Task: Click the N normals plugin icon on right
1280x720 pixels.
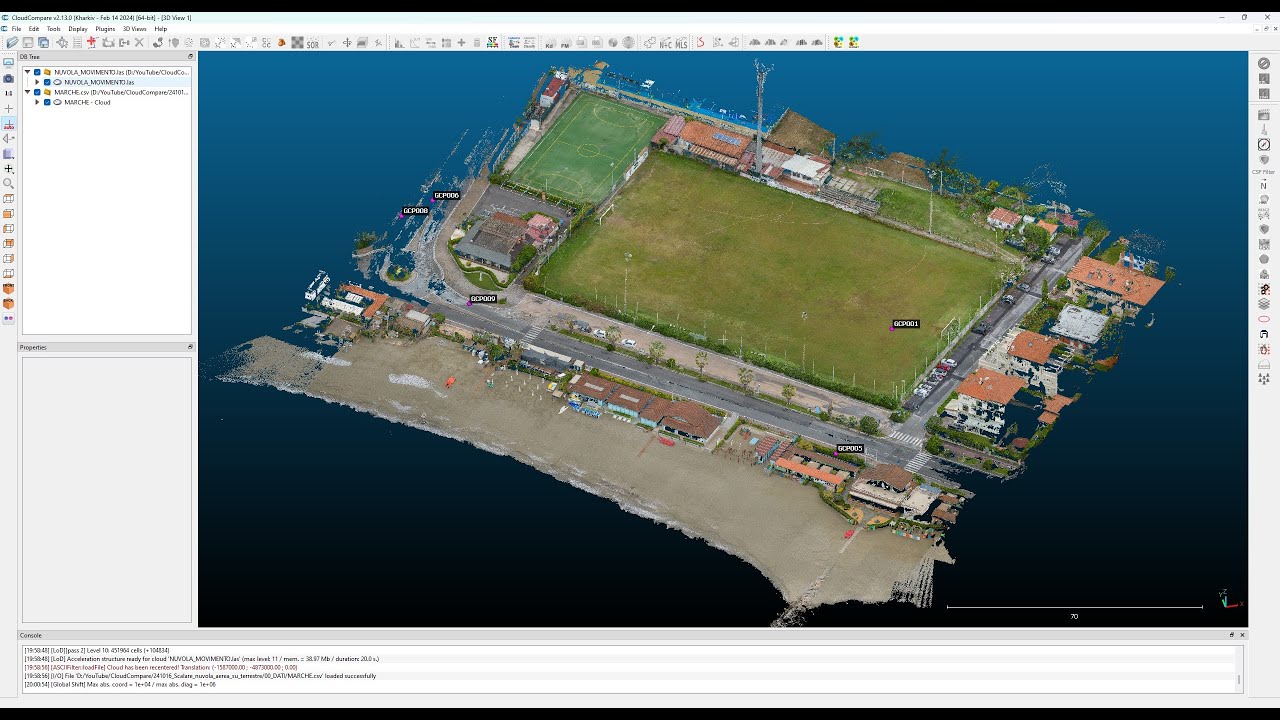Action: 1264,185
